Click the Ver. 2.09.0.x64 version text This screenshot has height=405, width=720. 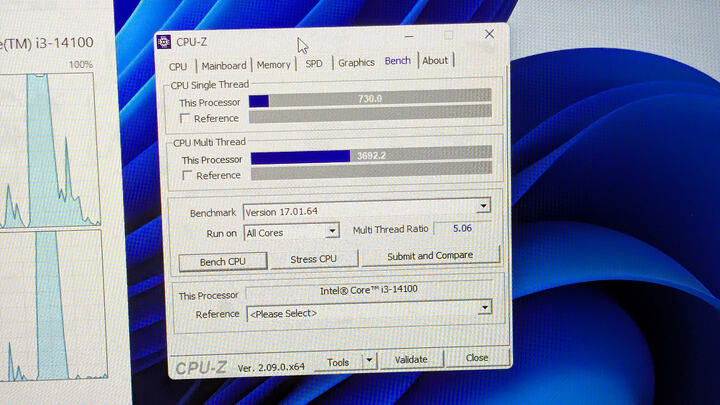(271, 367)
